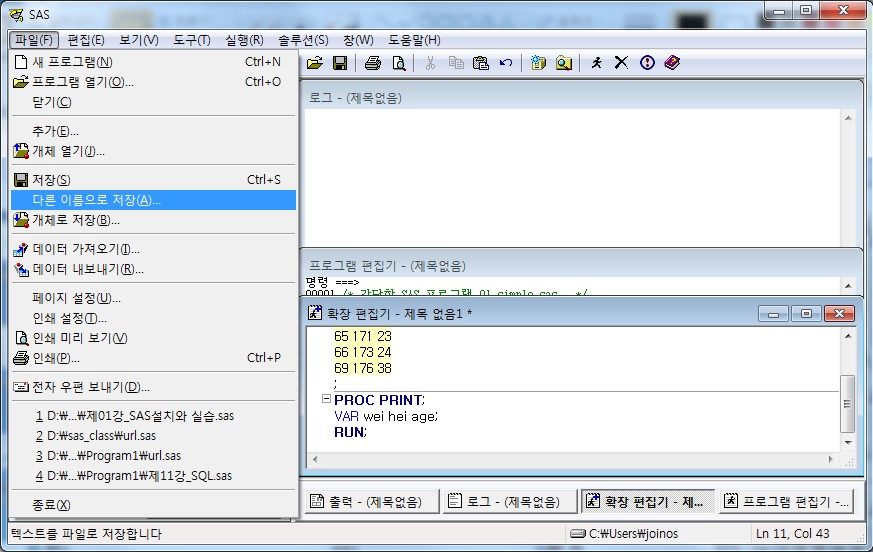Click the Break exclamation toolbar icon
The height and width of the screenshot is (552, 873).
pos(647,63)
